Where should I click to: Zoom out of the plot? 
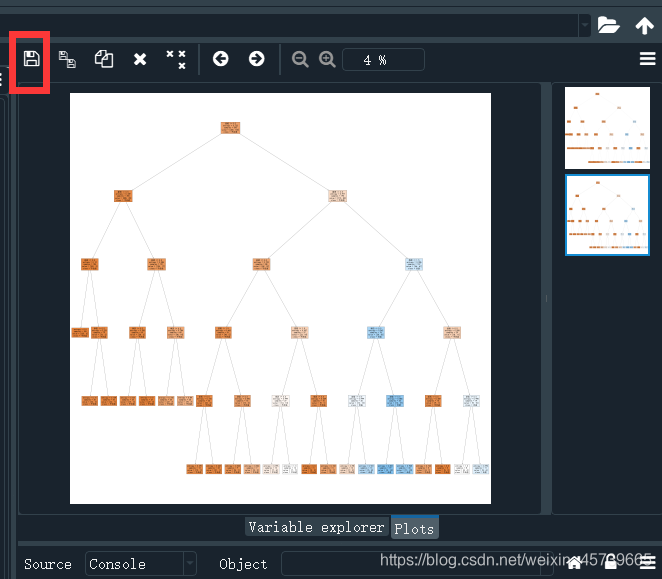point(300,59)
